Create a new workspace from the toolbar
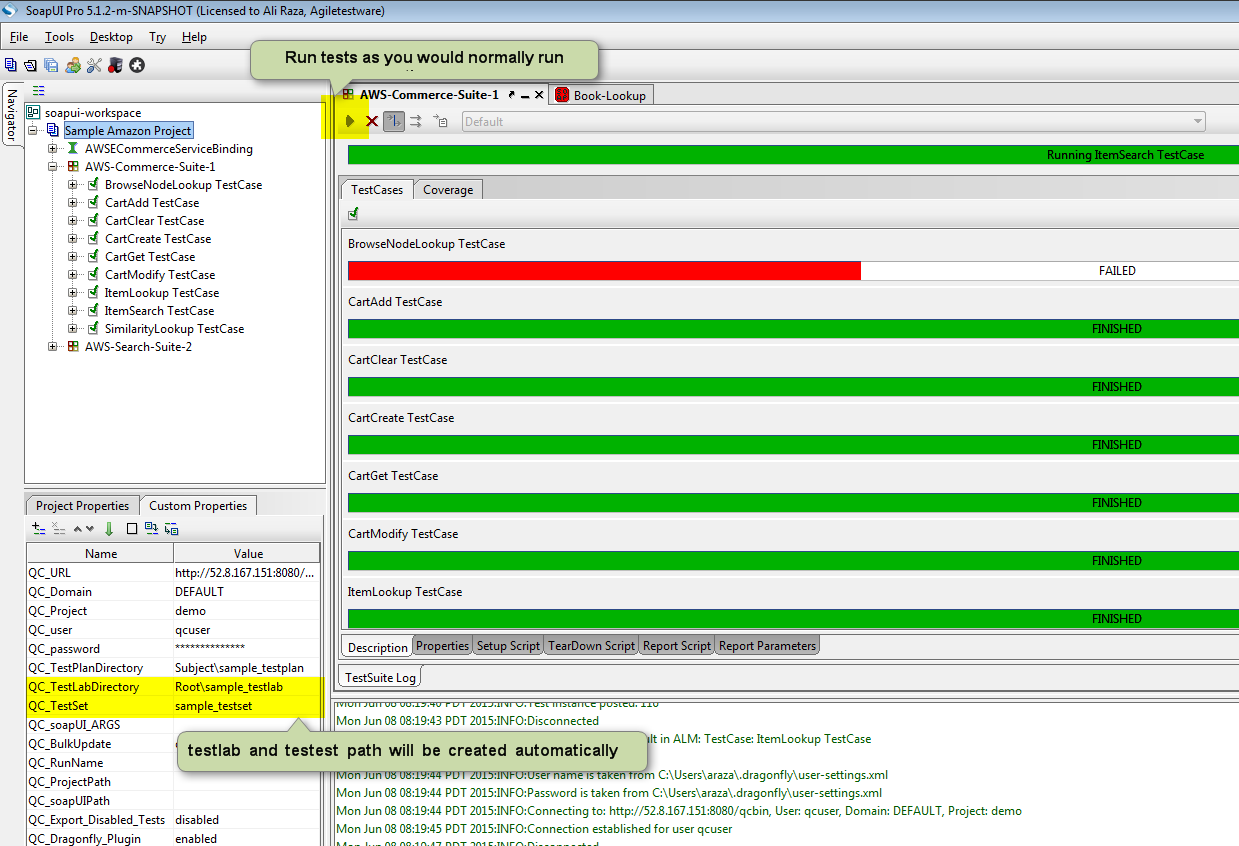1239x846 pixels. pos(11,64)
